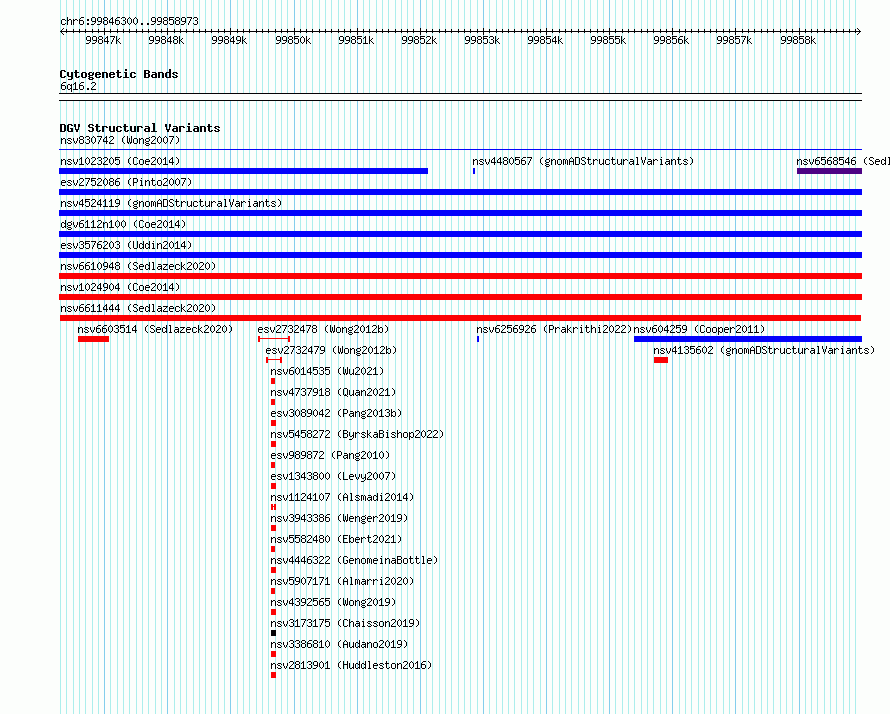Click the small blue nsv6256926 marker
The image size is (890, 714).
(478, 339)
